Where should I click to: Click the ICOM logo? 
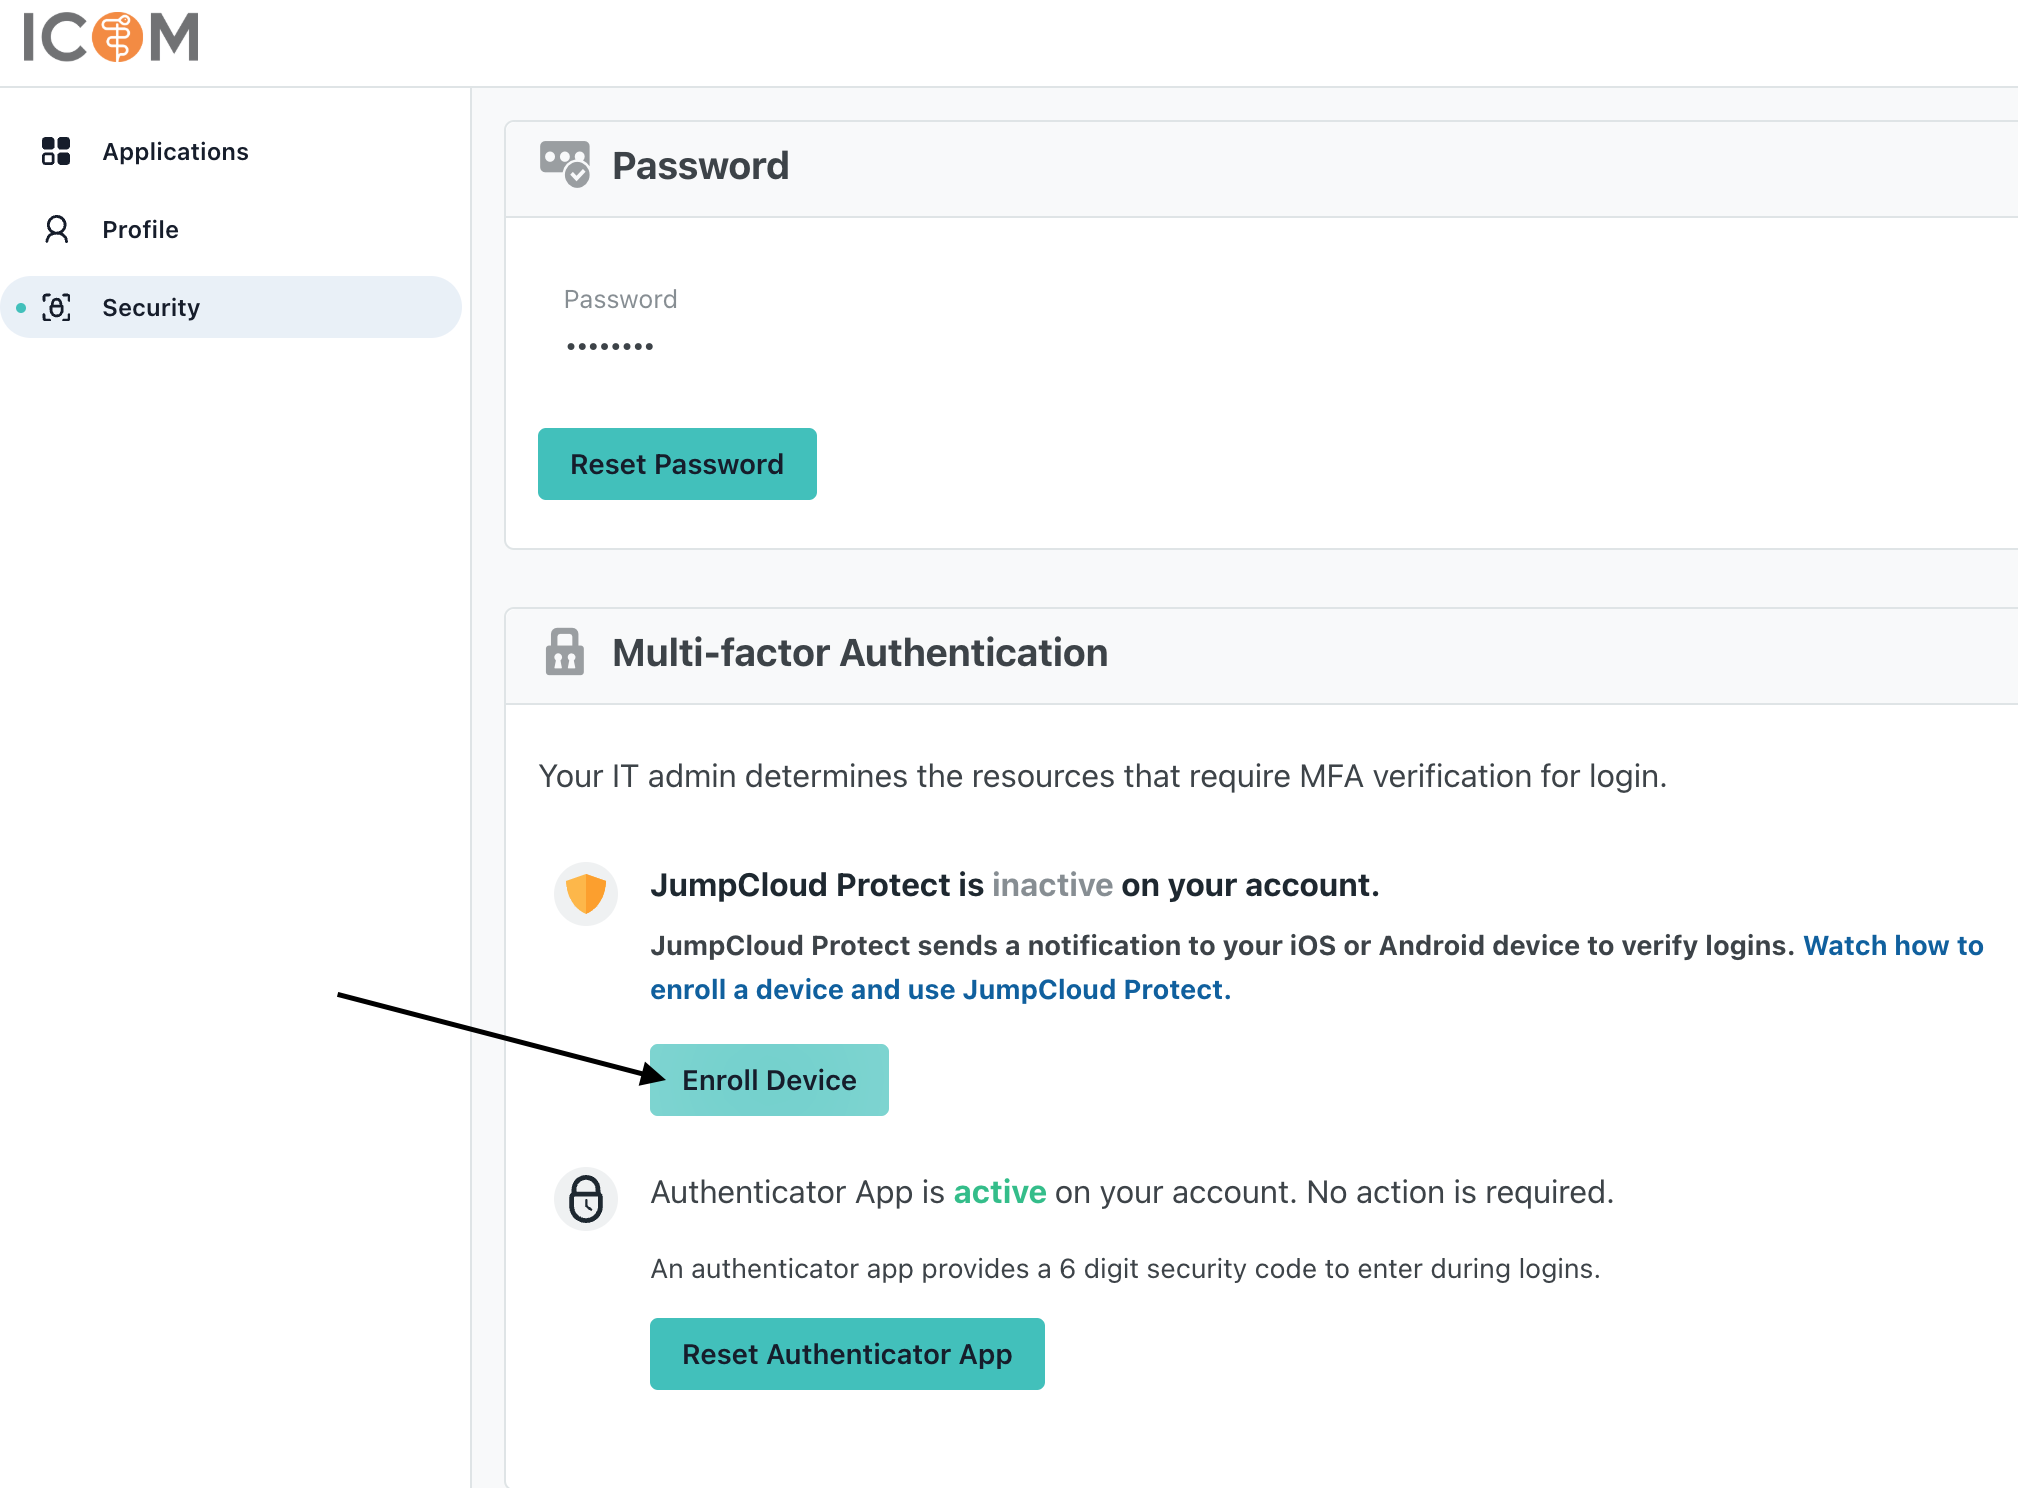111,37
